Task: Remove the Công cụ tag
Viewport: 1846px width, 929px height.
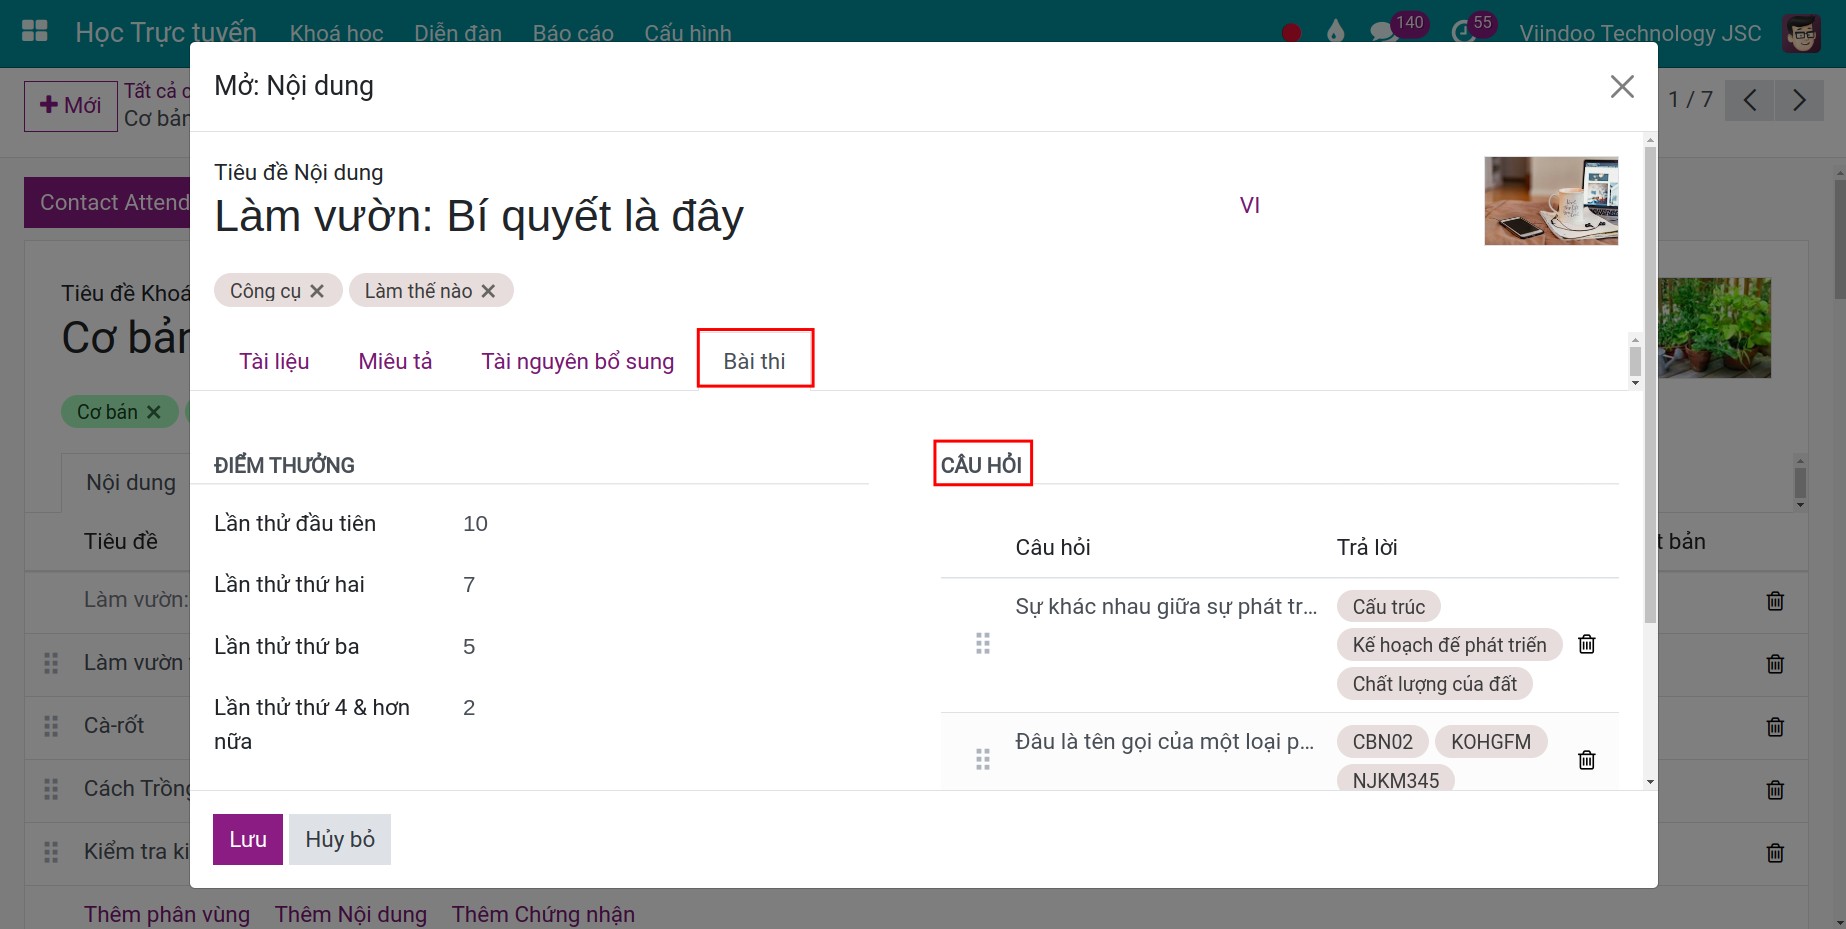Action: pyautogui.click(x=317, y=291)
